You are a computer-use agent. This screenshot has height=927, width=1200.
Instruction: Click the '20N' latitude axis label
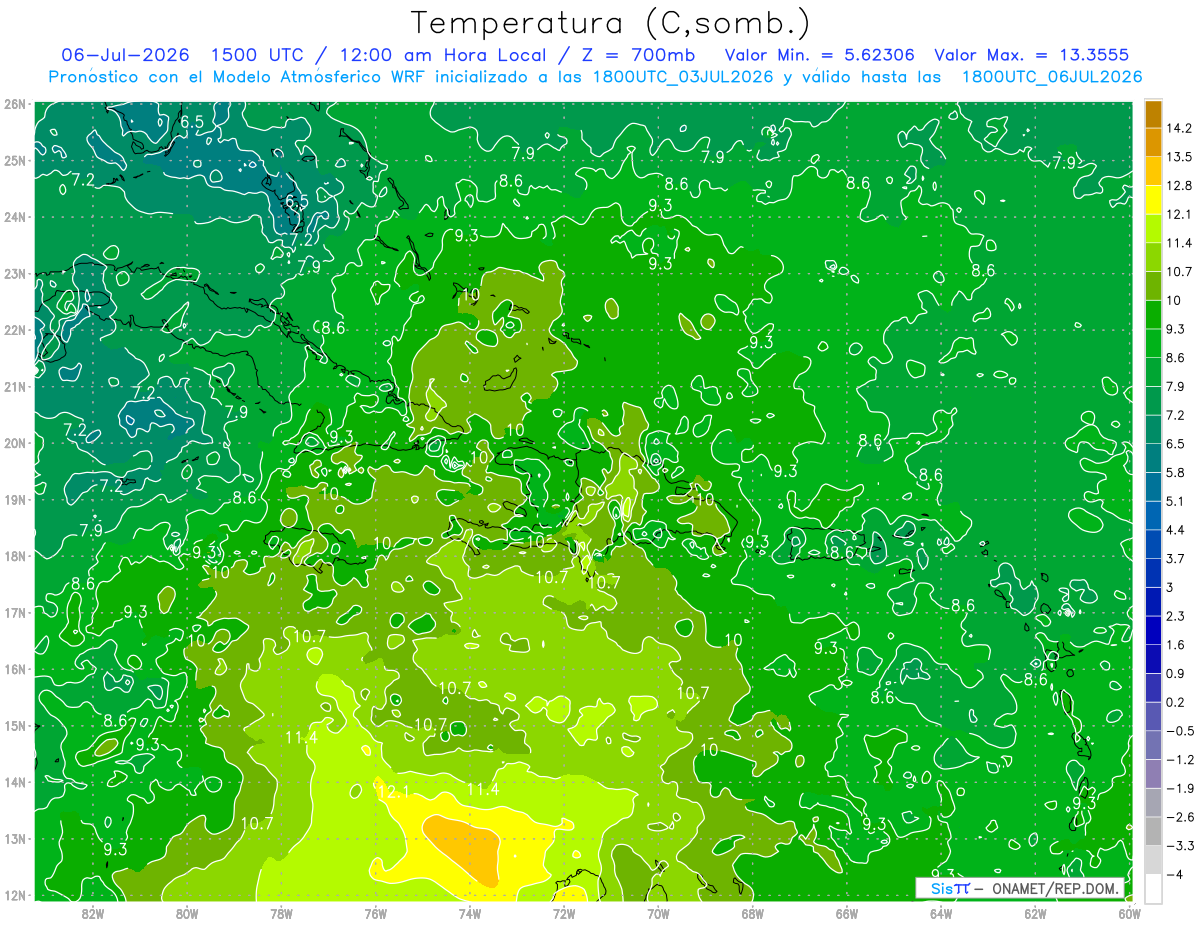14,443
